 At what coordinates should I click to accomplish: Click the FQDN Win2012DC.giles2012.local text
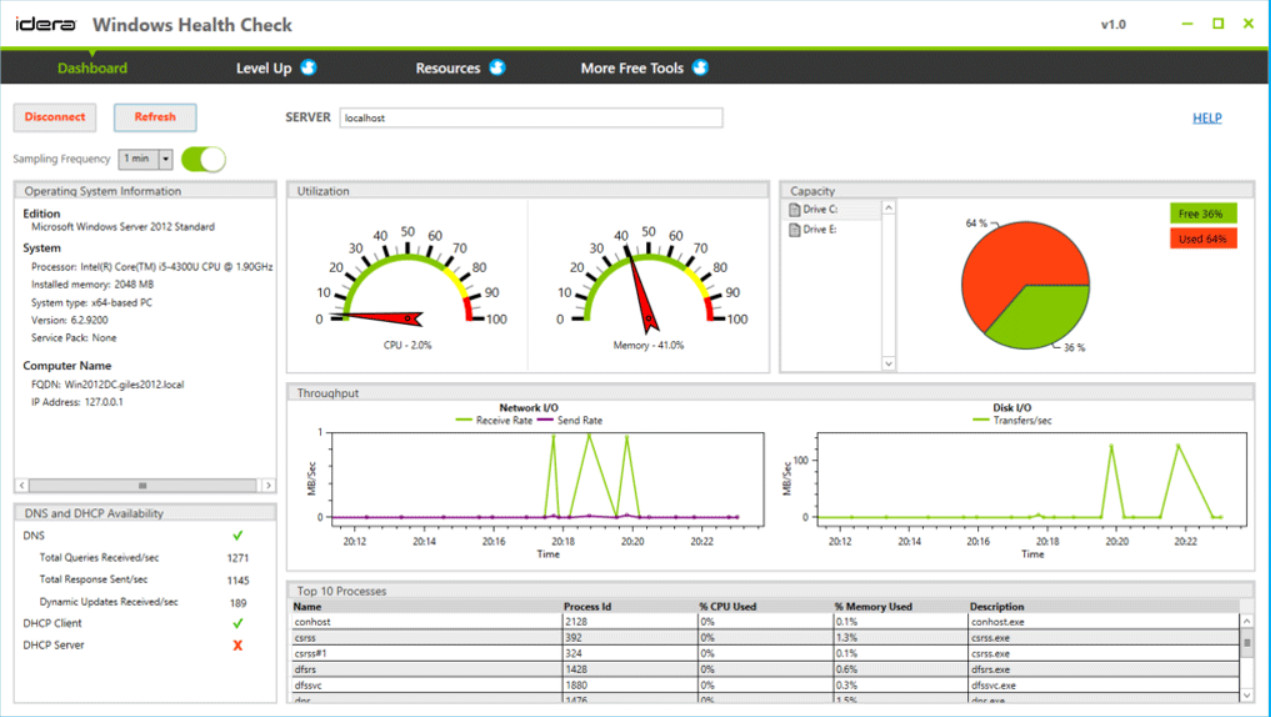pos(107,384)
